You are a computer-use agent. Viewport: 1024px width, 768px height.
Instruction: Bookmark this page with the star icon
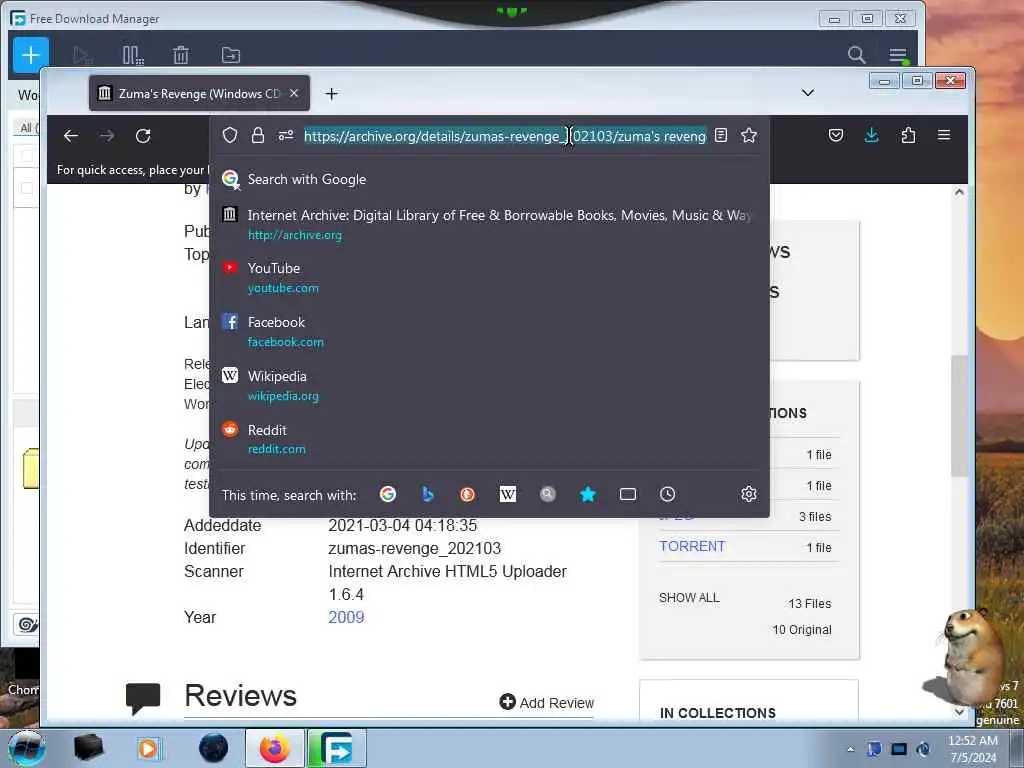pyautogui.click(x=749, y=135)
